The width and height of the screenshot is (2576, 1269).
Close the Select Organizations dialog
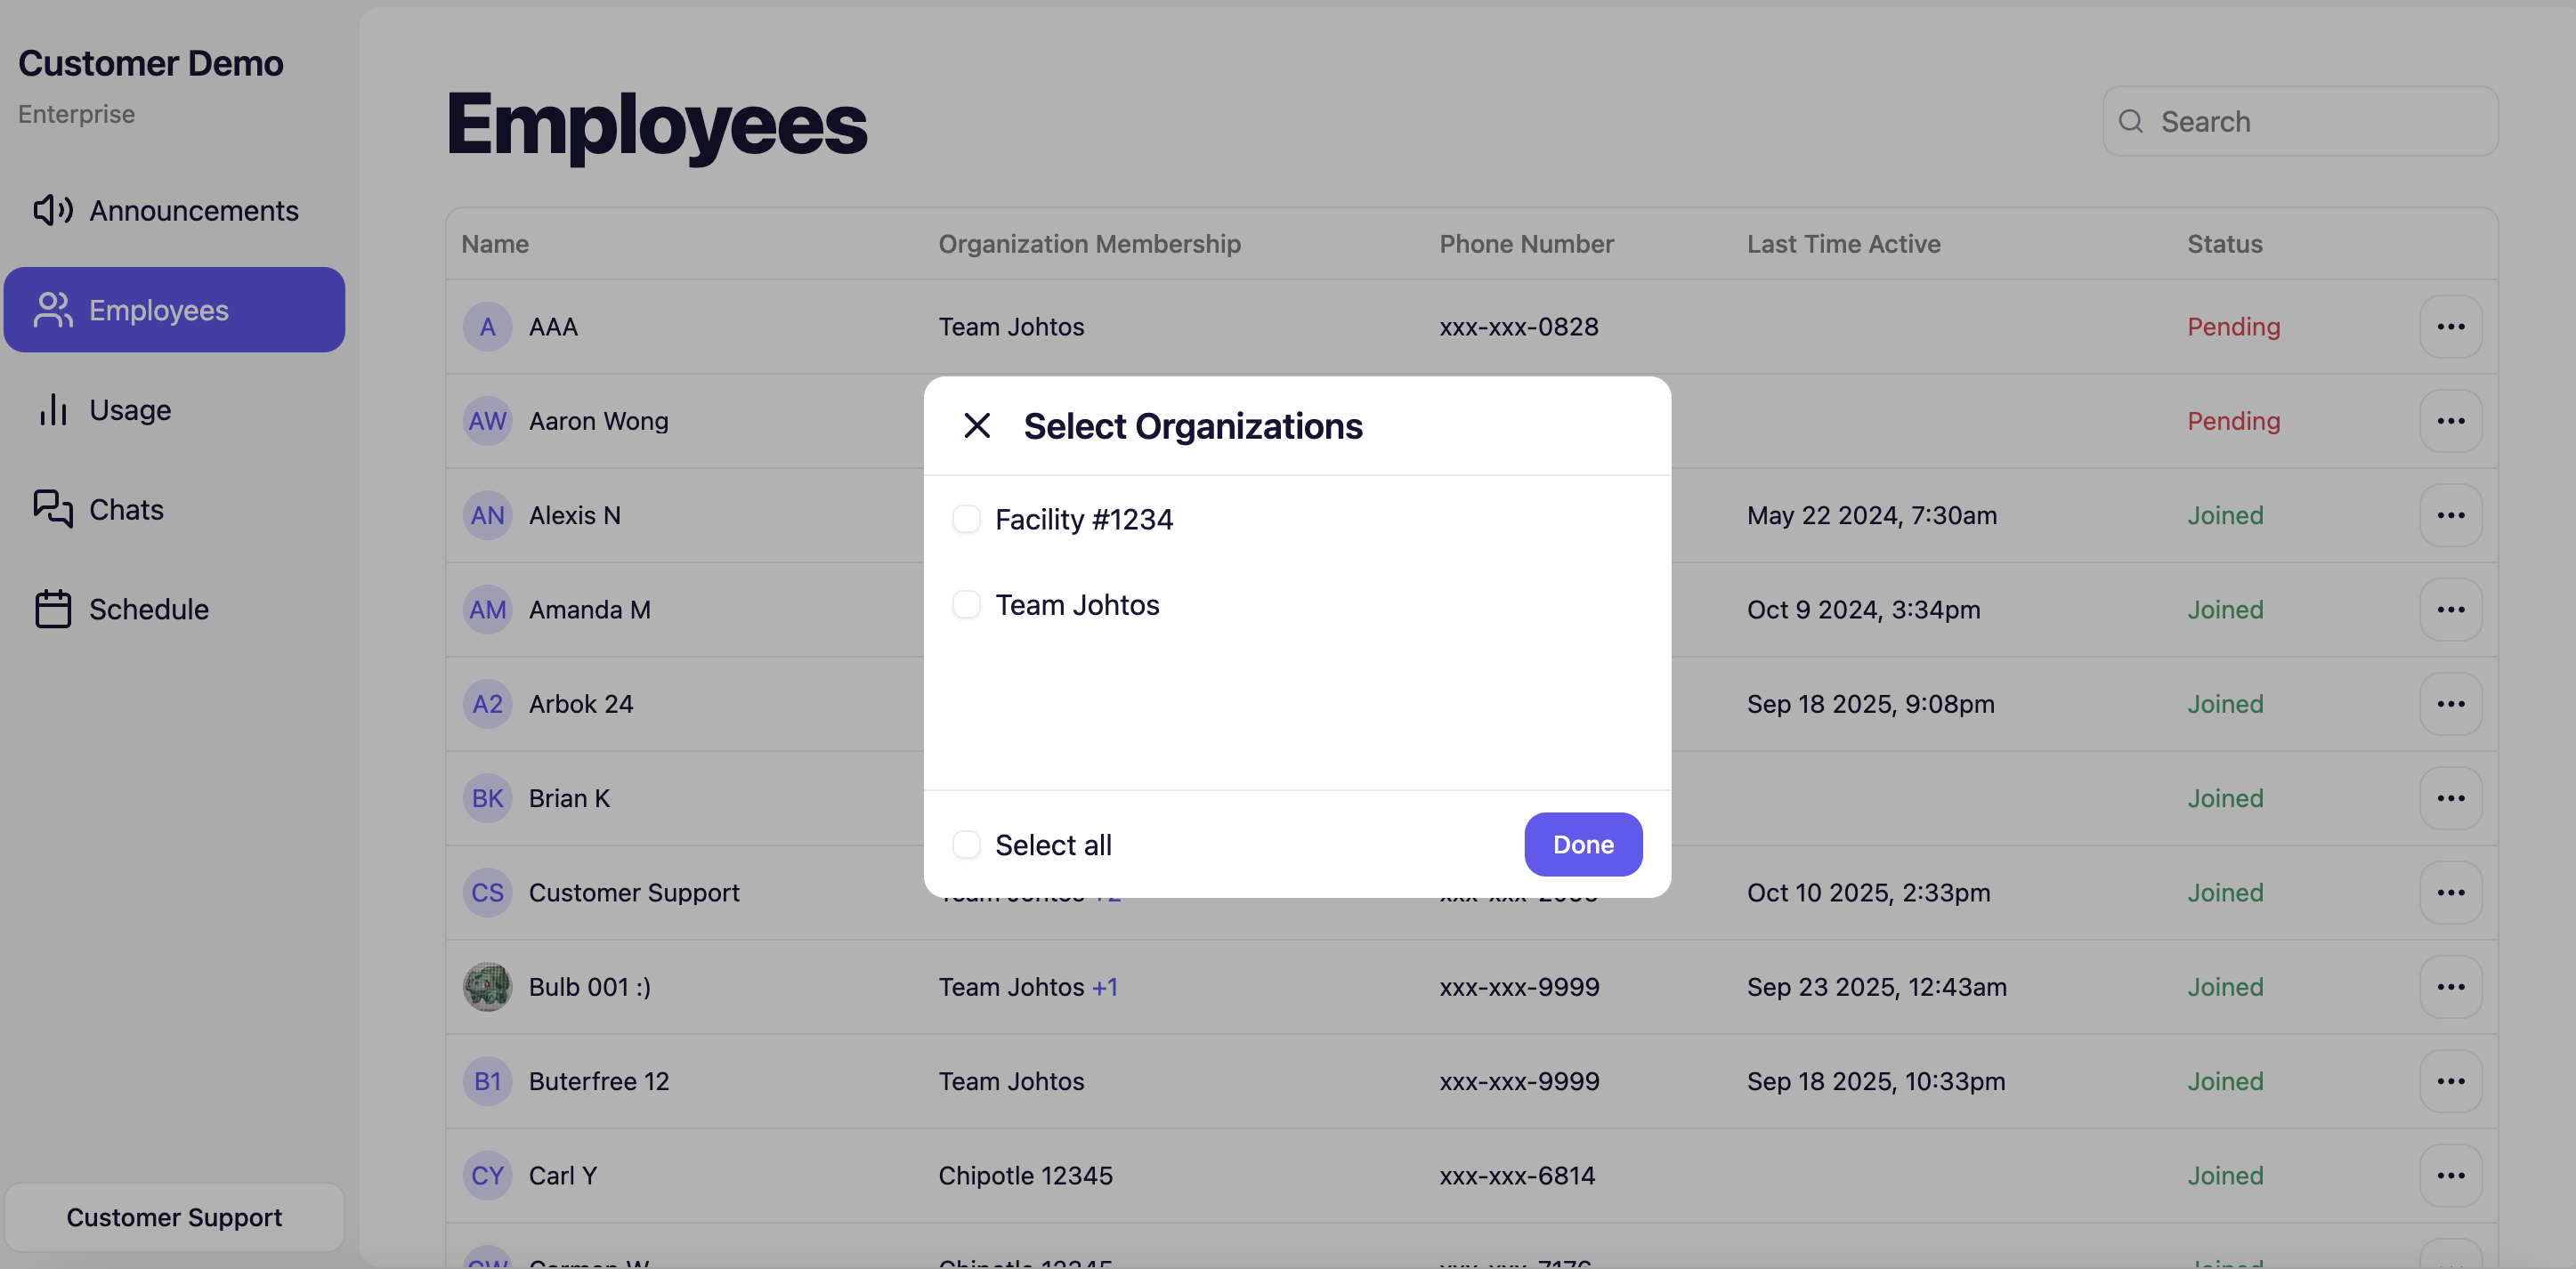click(976, 426)
